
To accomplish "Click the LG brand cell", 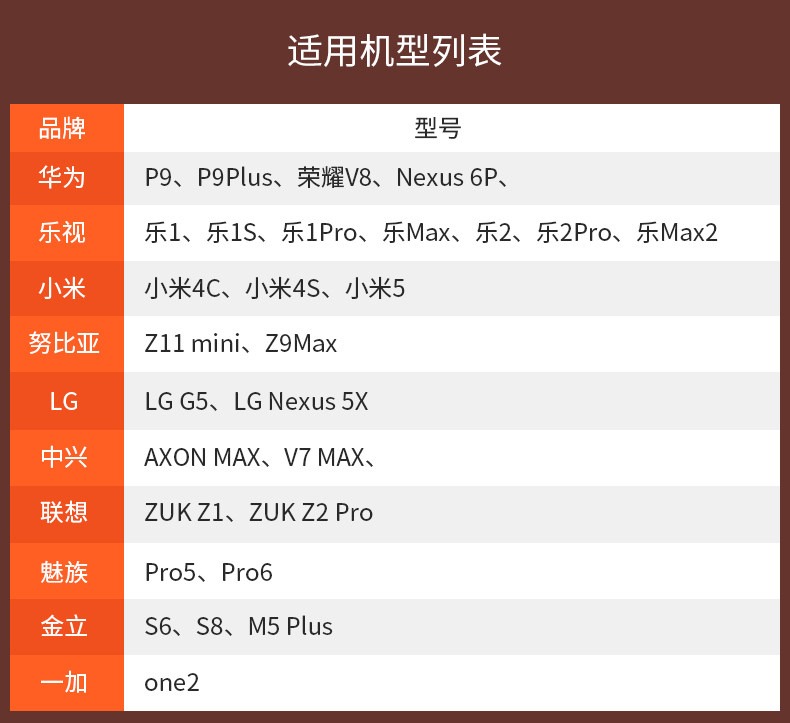I will (67, 401).
